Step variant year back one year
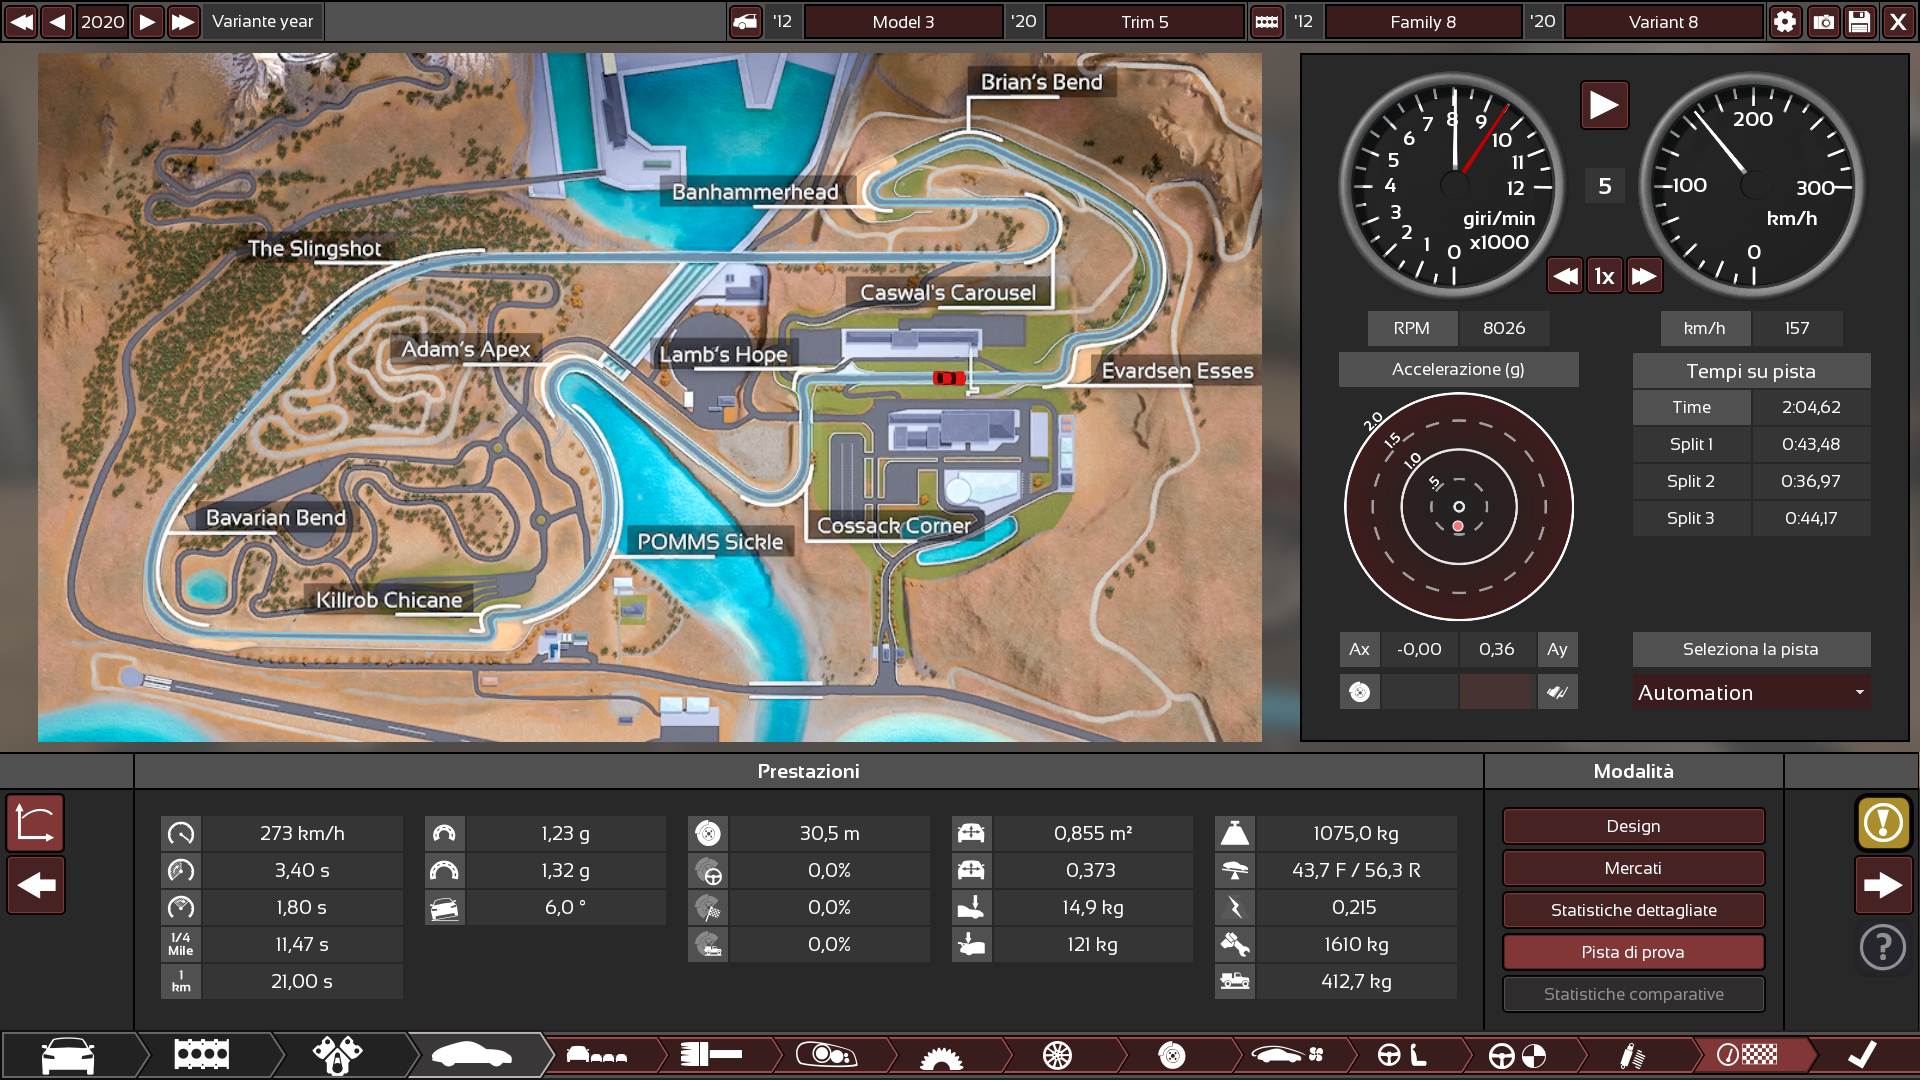The height and width of the screenshot is (1080, 1920). pyautogui.click(x=57, y=22)
